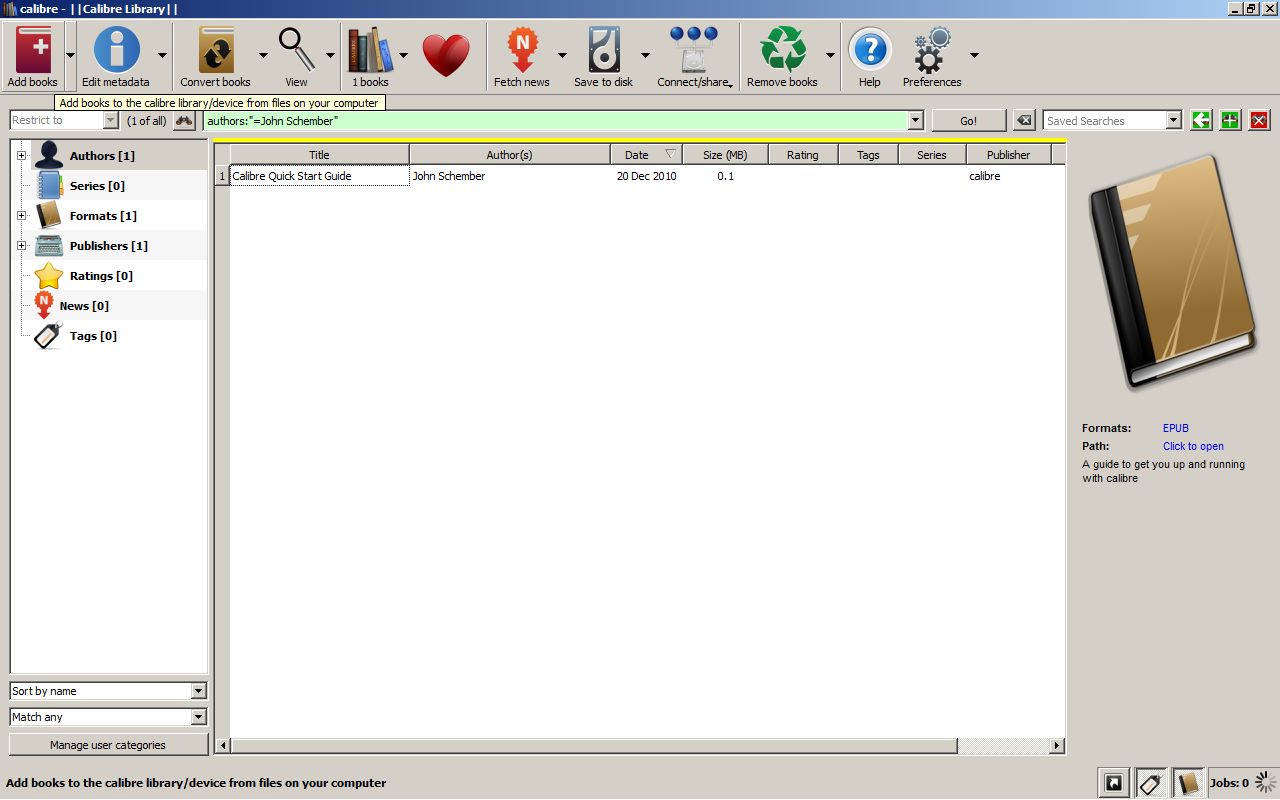Select the News [0] category
The image size is (1280, 800).
pos(84,306)
